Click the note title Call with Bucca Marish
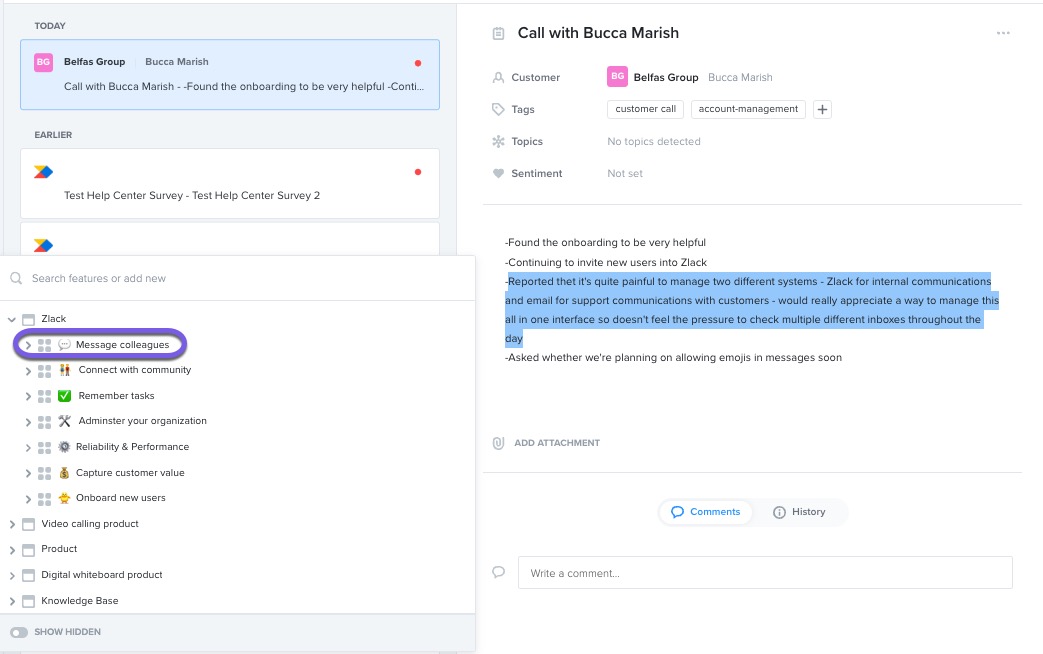Viewport: 1043px width, 654px height. click(598, 33)
